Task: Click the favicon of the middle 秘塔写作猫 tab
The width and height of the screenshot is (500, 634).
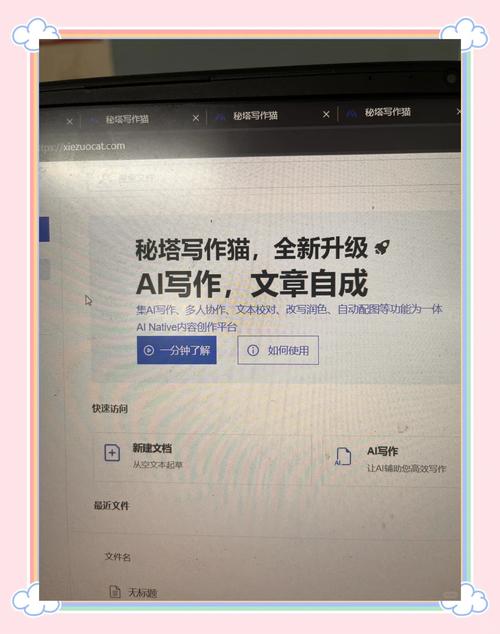Action: tap(220, 117)
